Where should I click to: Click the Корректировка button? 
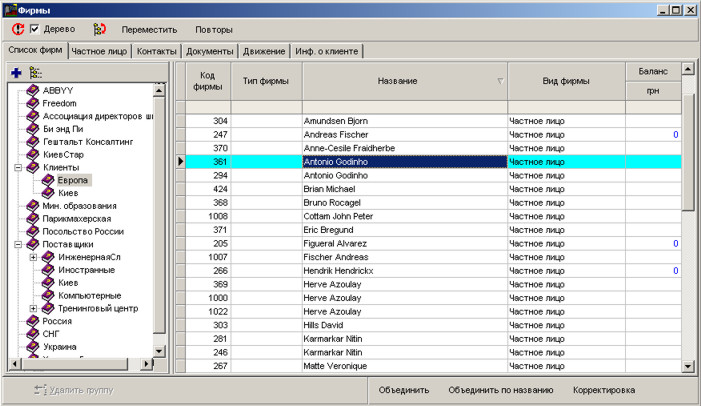[x=603, y=390]
